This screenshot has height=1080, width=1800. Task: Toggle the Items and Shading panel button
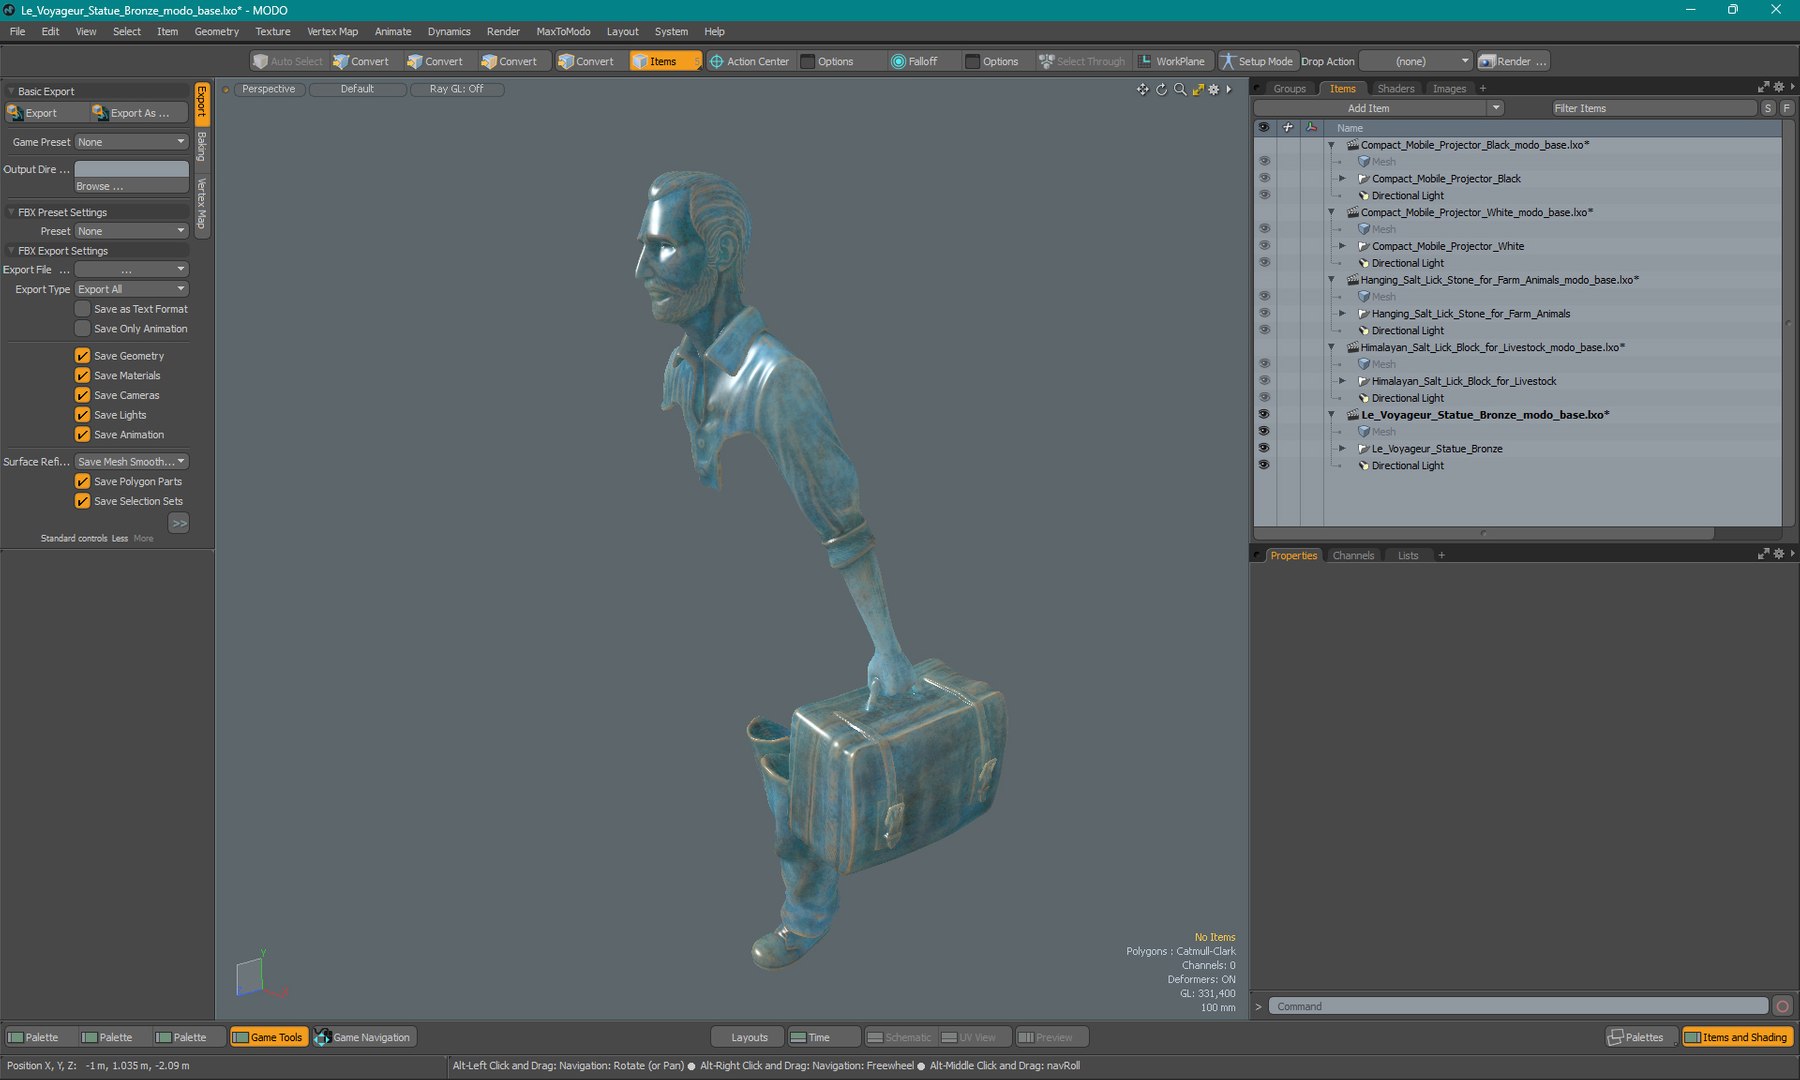point(1737,1037)
